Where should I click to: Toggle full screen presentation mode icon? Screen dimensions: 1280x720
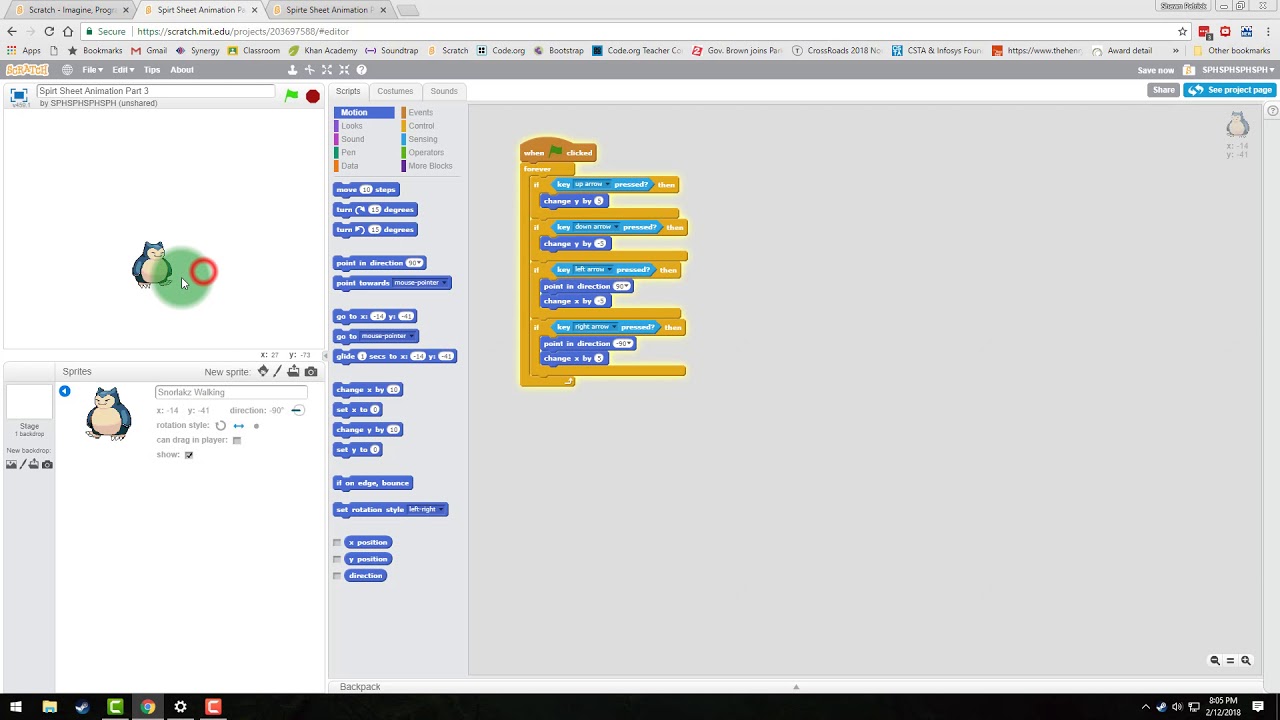tap(18, 95)
